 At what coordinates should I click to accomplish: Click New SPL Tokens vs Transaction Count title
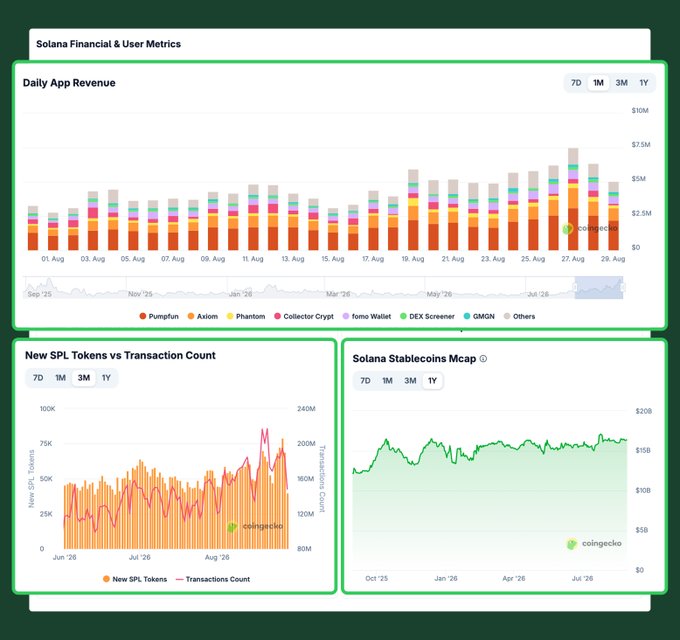pyautogui.click(x=120, y=355)
